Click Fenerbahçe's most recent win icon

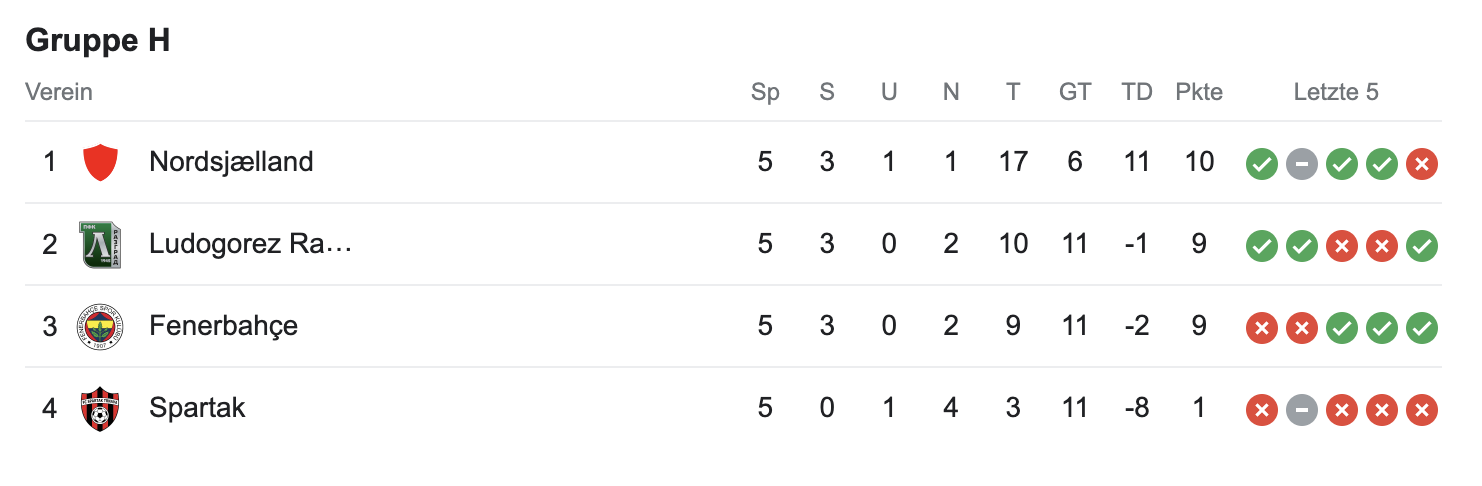click(x=1421, y=327)
